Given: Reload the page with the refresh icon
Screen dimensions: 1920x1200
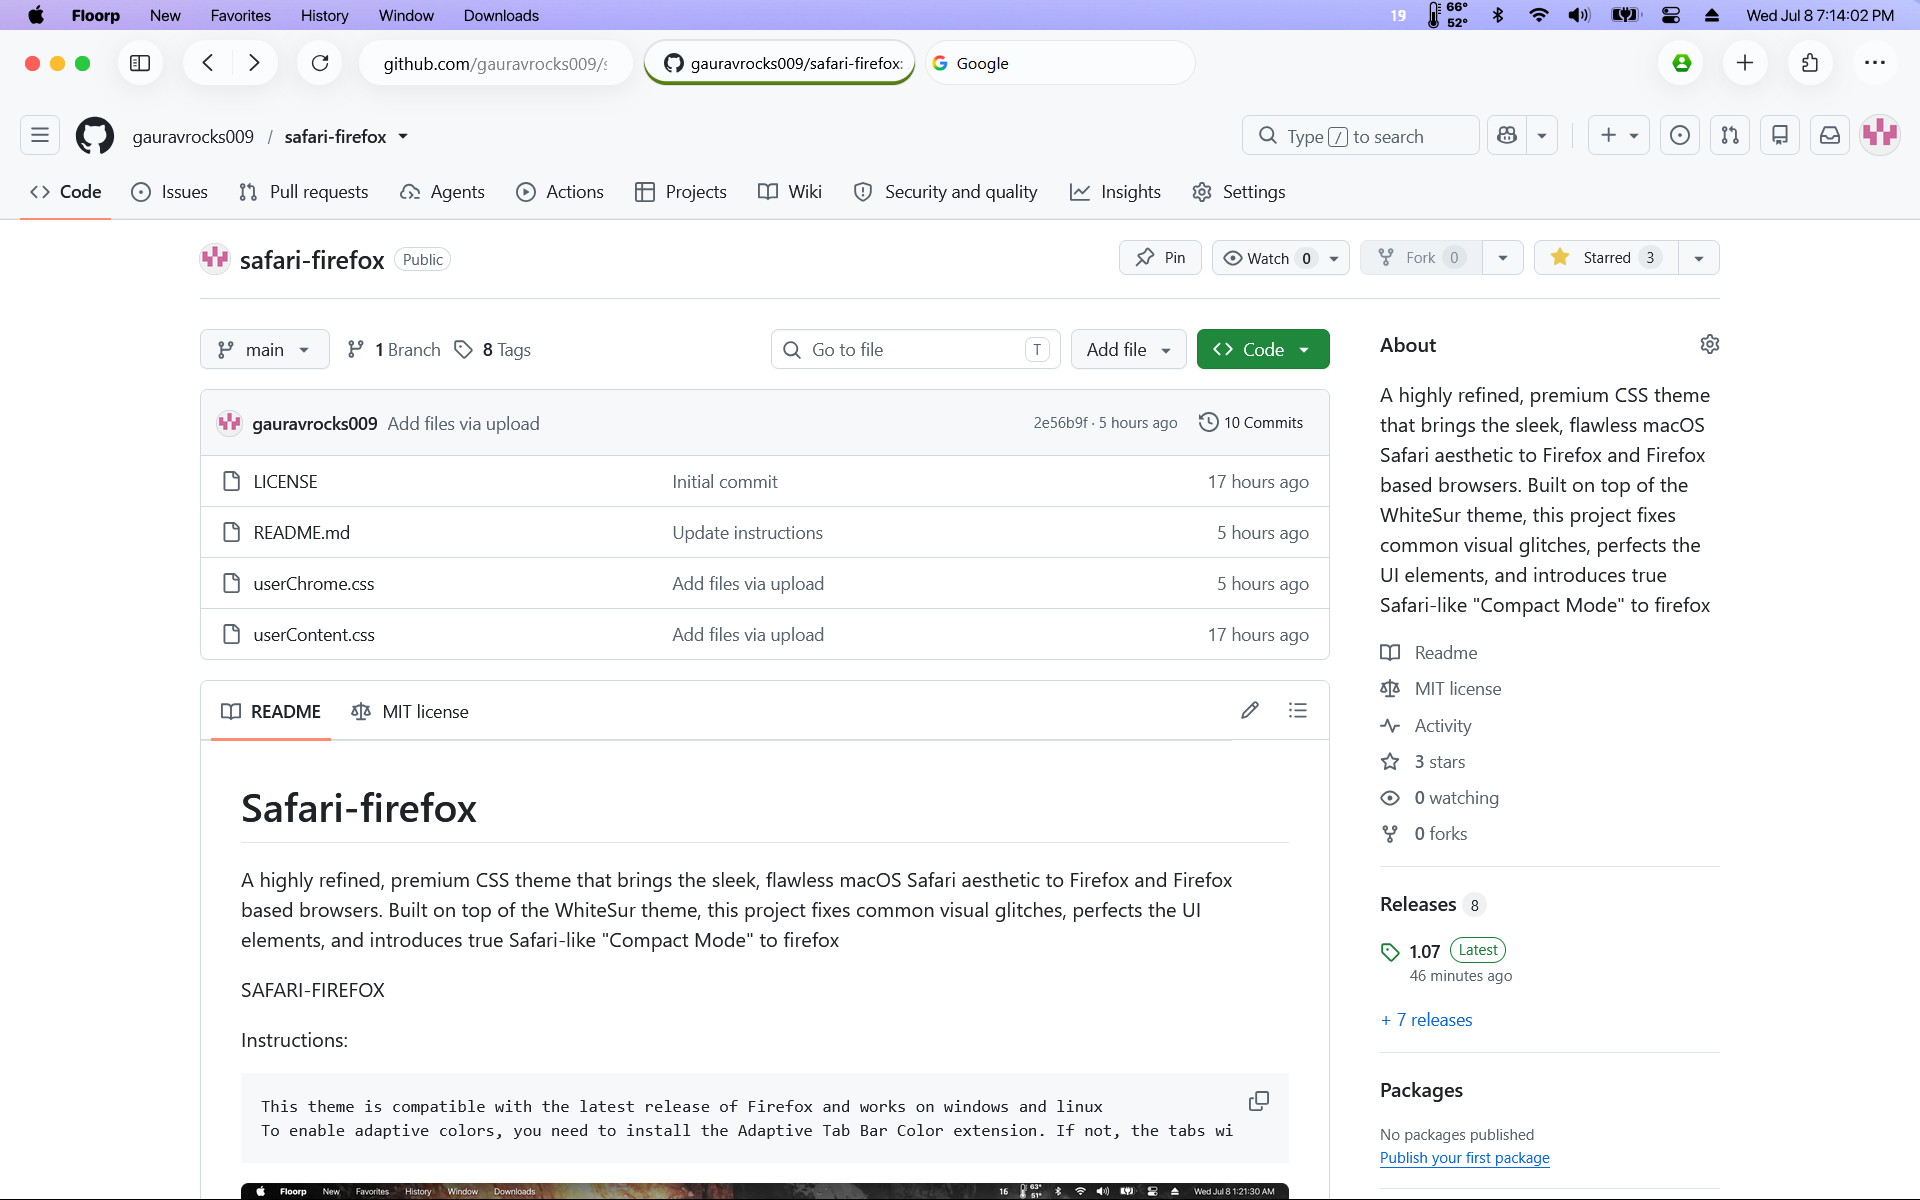Looking at the screenshot, I should coord(320,63).
